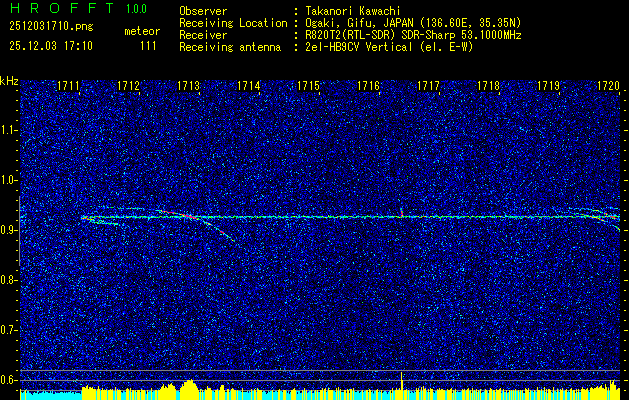Select filename 2512031710.png
The height and width of the screenshot is (400, 629).
[51, 27]
